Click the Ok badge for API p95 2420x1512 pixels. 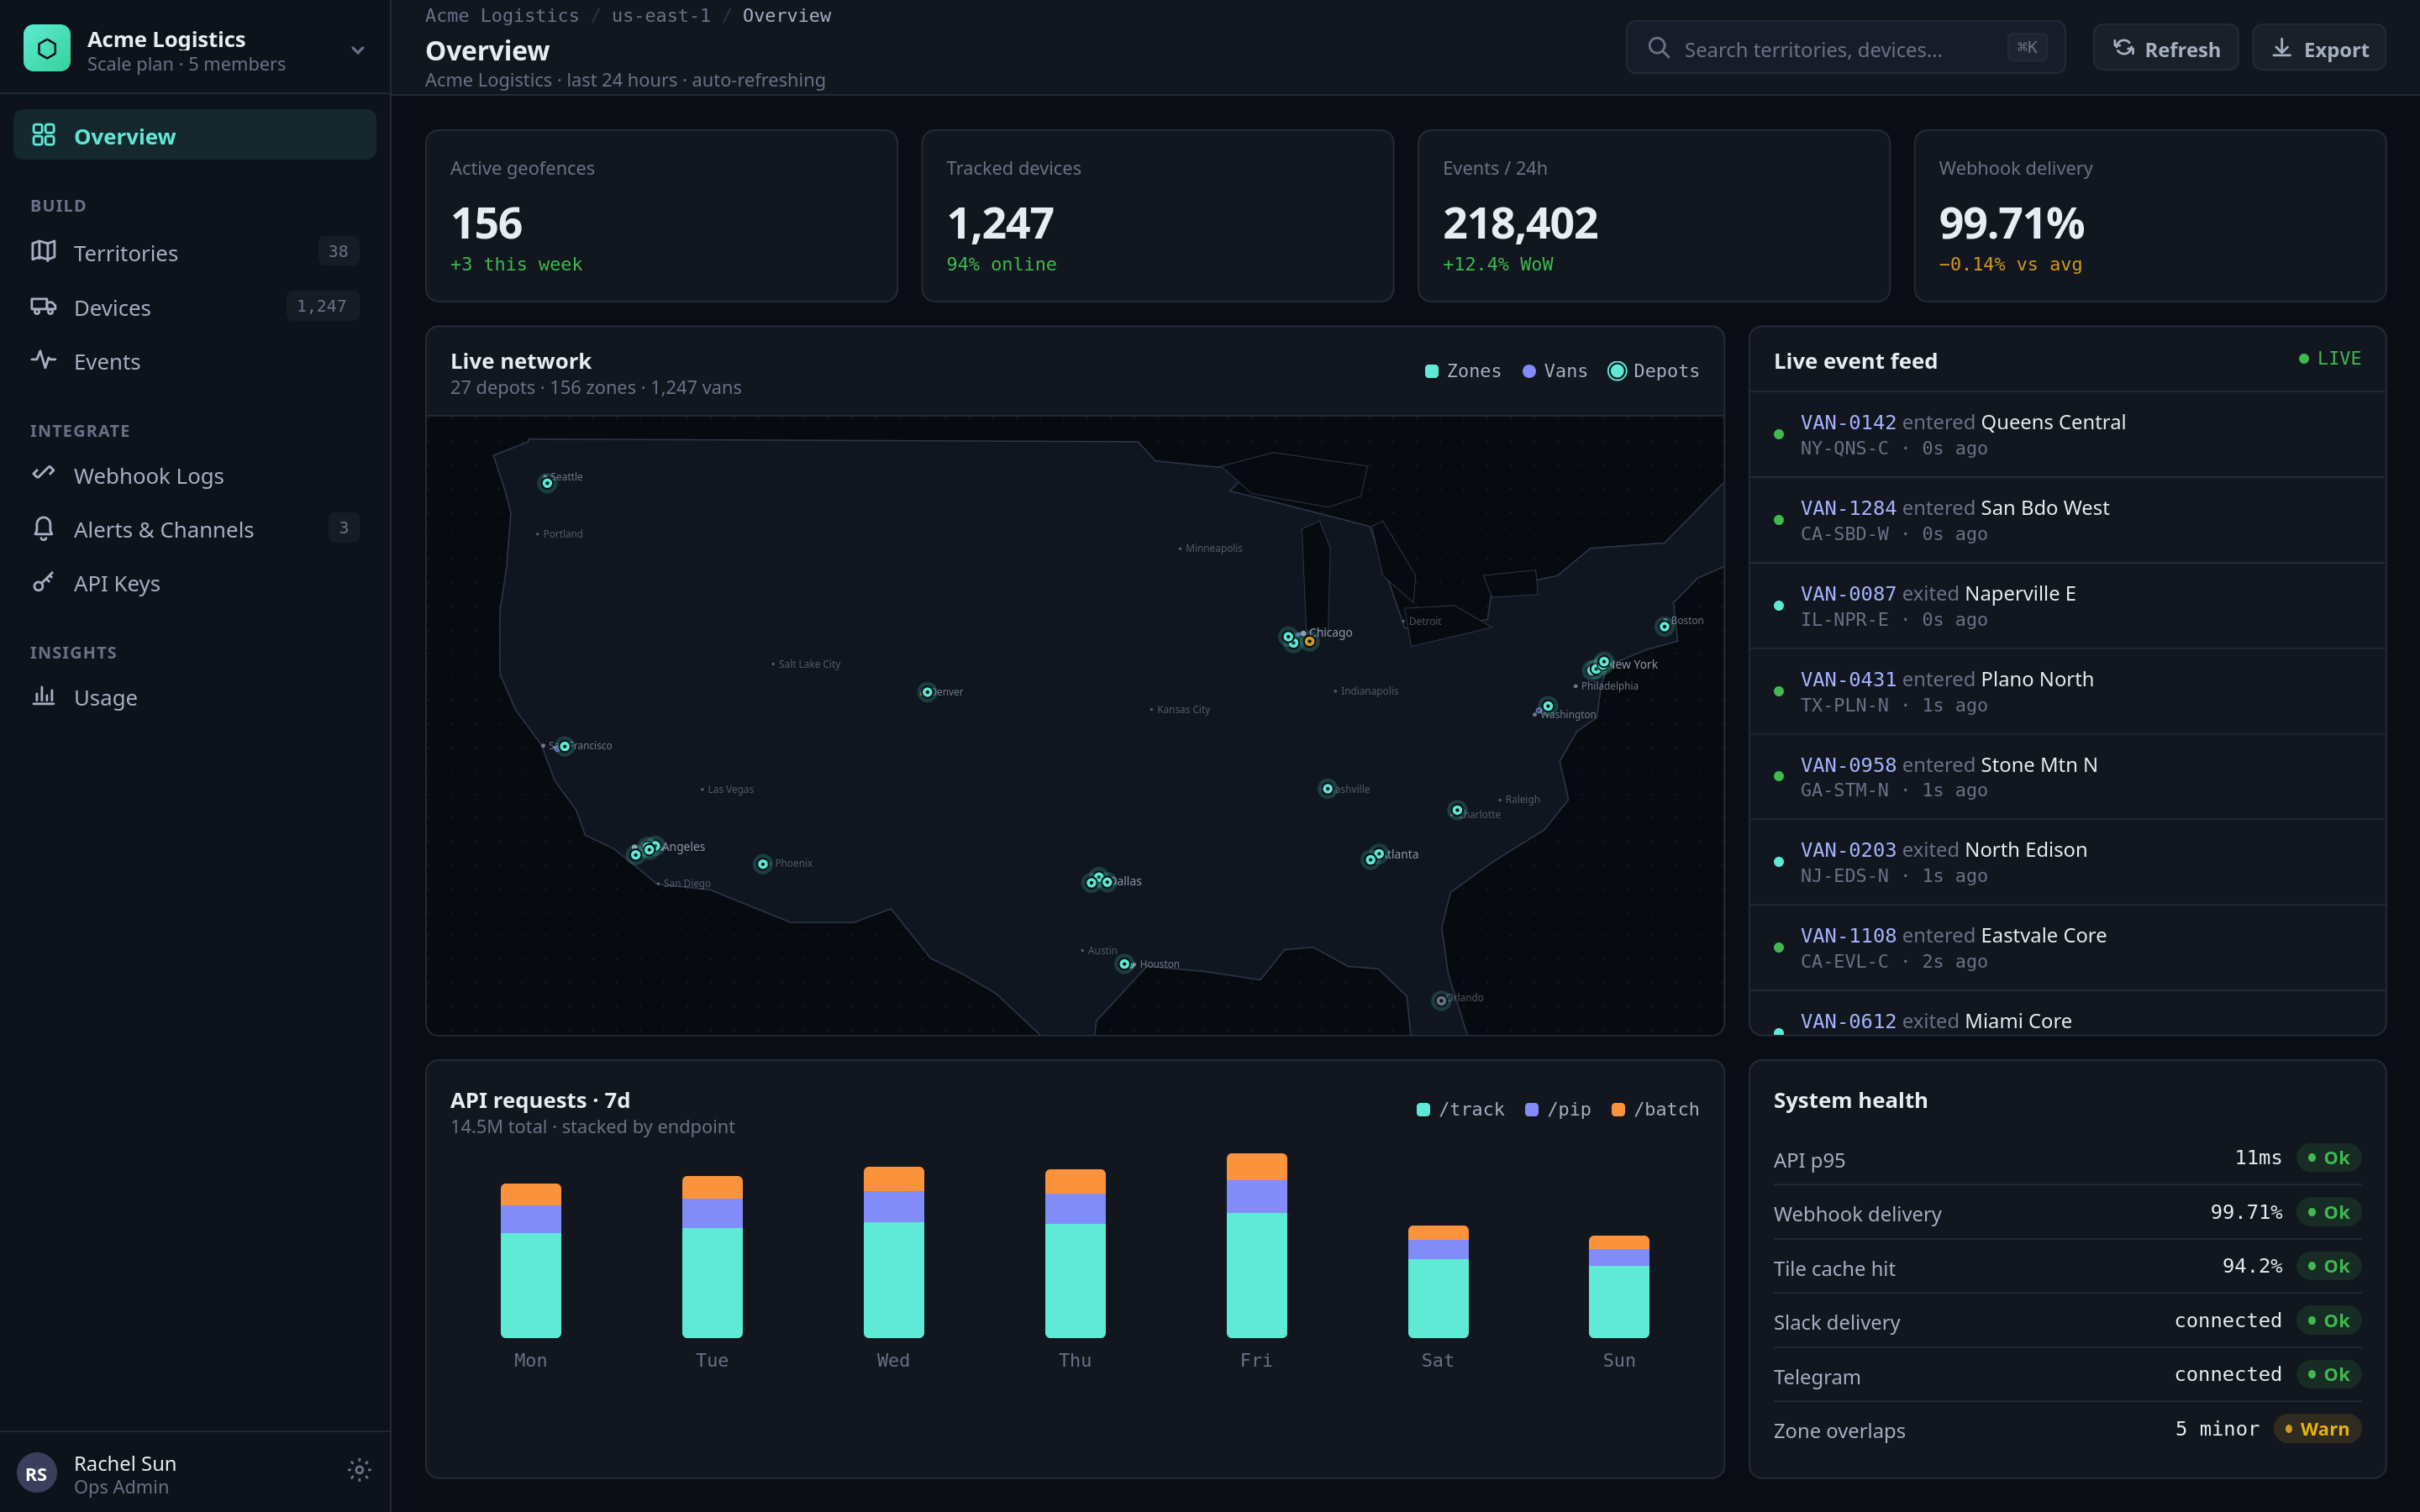[2328, 1157]
